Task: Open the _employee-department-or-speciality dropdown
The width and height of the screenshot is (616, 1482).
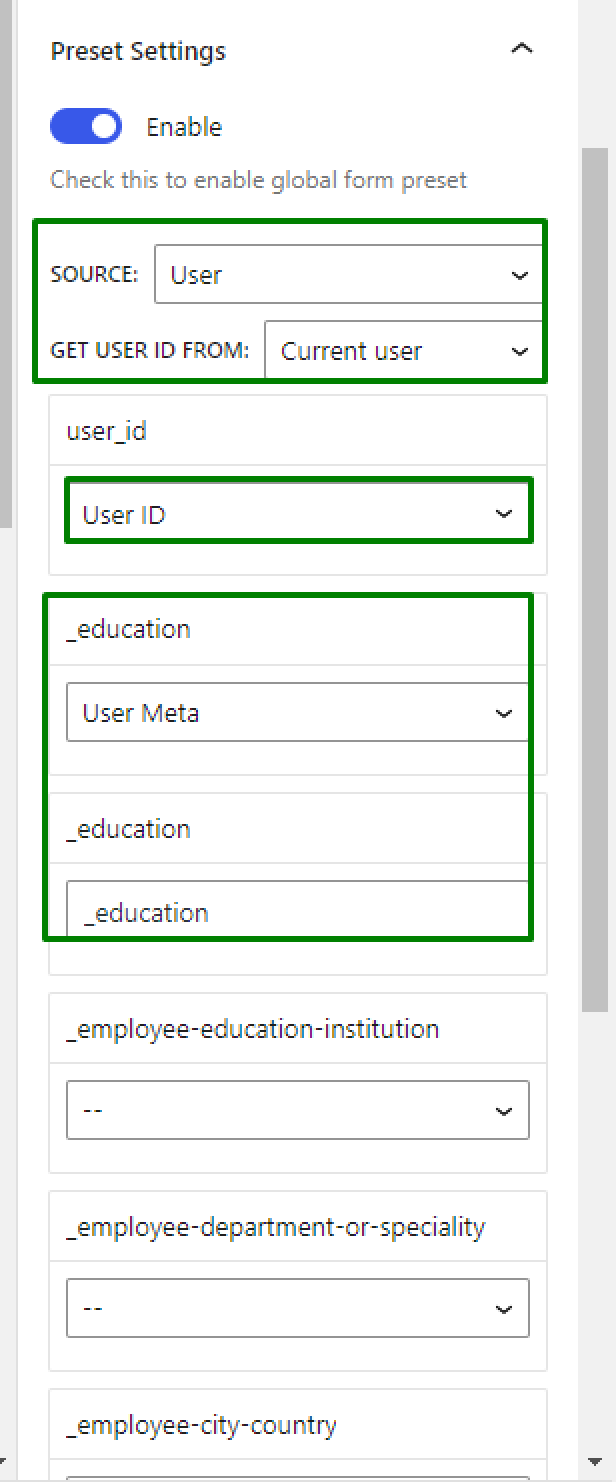Action: (x=298, y=1309)
